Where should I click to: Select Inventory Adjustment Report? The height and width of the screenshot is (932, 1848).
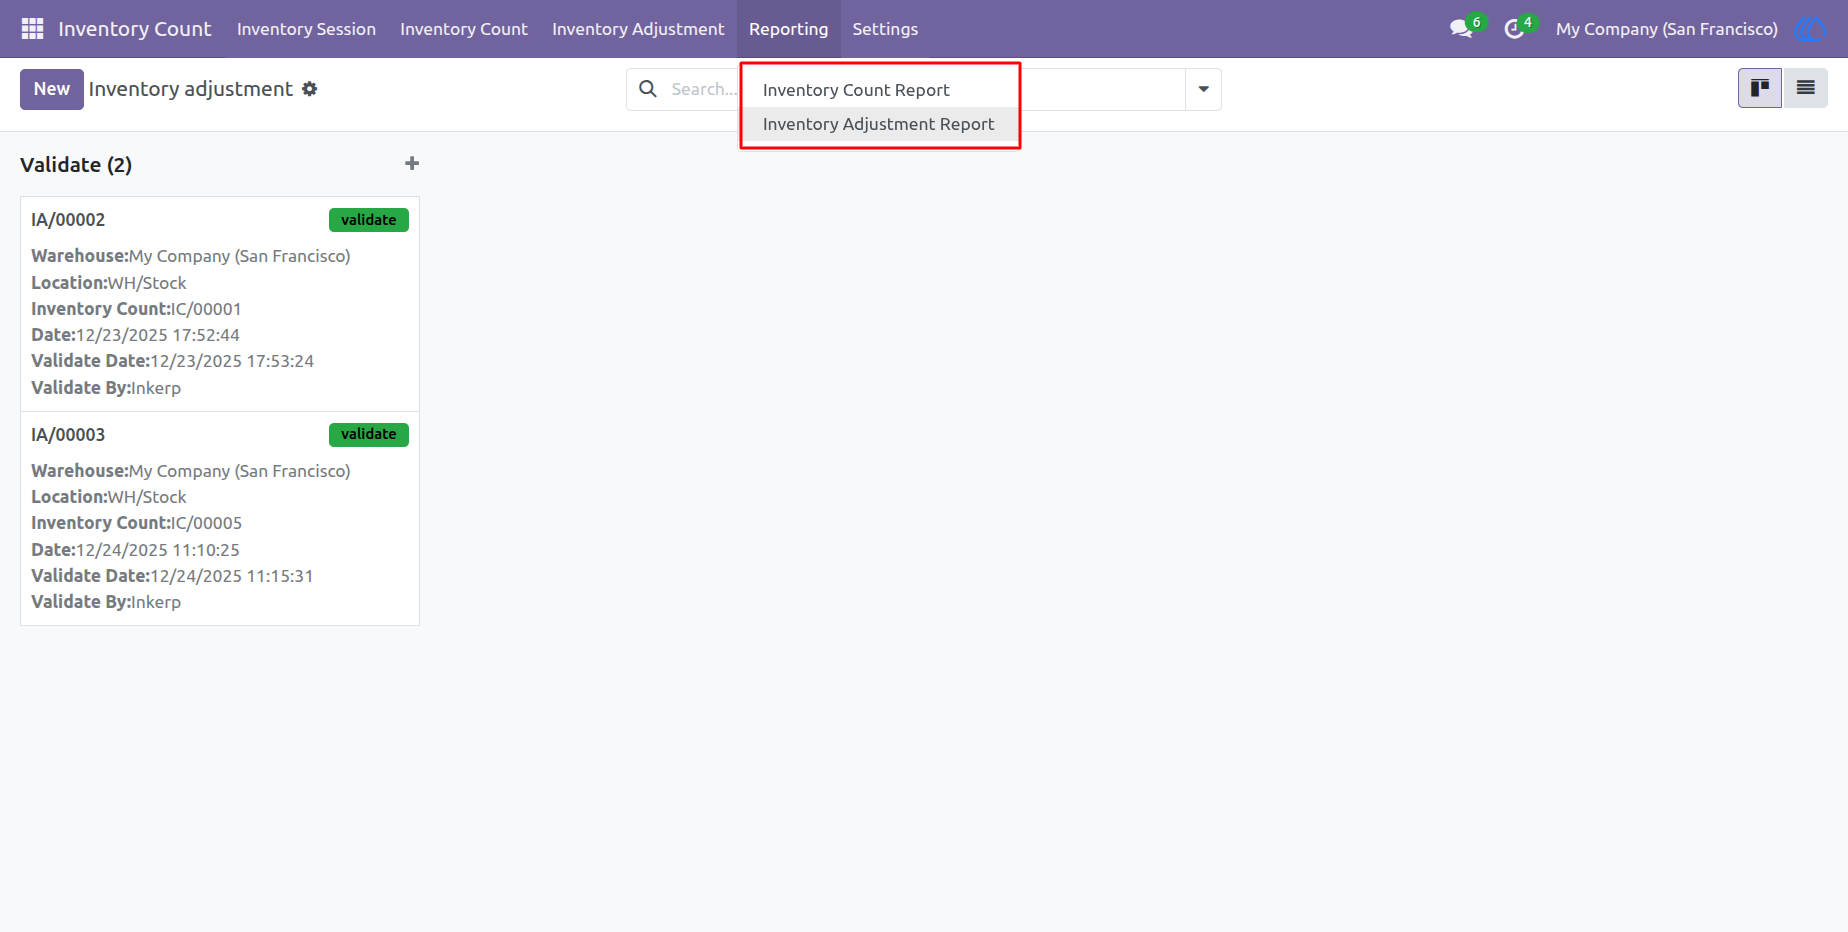(880, 124)
